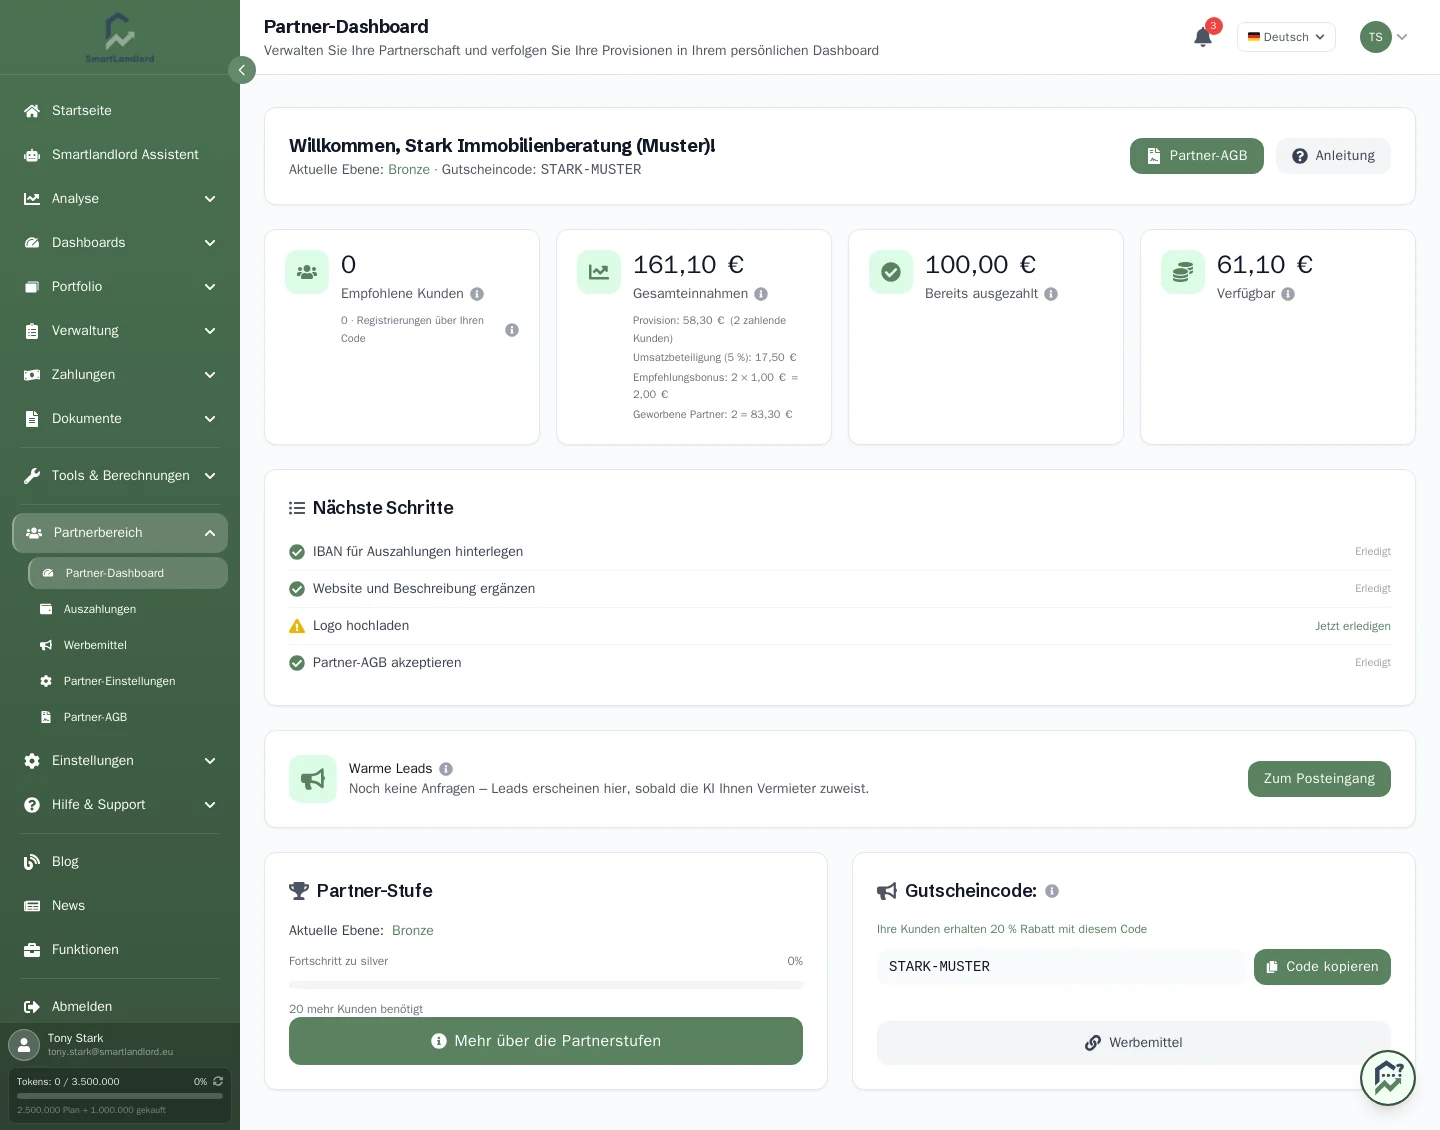Image resolution: width=1440 pixels, height=1130 pixels.
Task: Click the Fortschritt zu silver progress bar
Action: (x=546, y=985)
